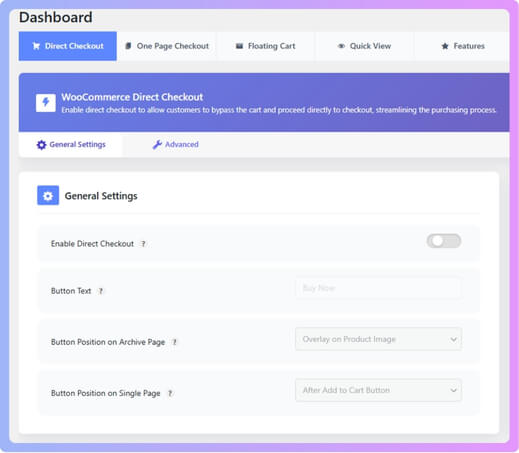519x453 pixels.
Task: Open the Overlay on Product Image dropdown
Action: pos(378,339)
